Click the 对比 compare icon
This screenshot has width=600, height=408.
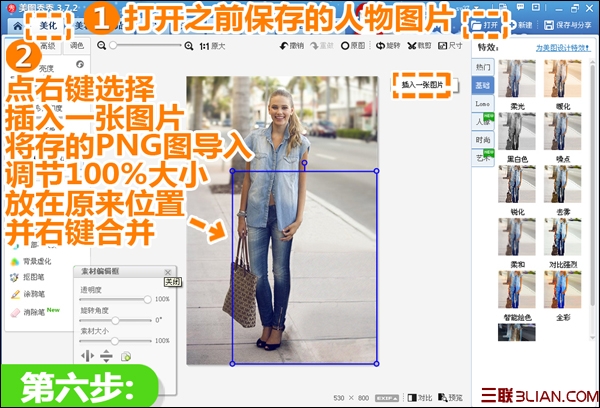pos(420,398)
